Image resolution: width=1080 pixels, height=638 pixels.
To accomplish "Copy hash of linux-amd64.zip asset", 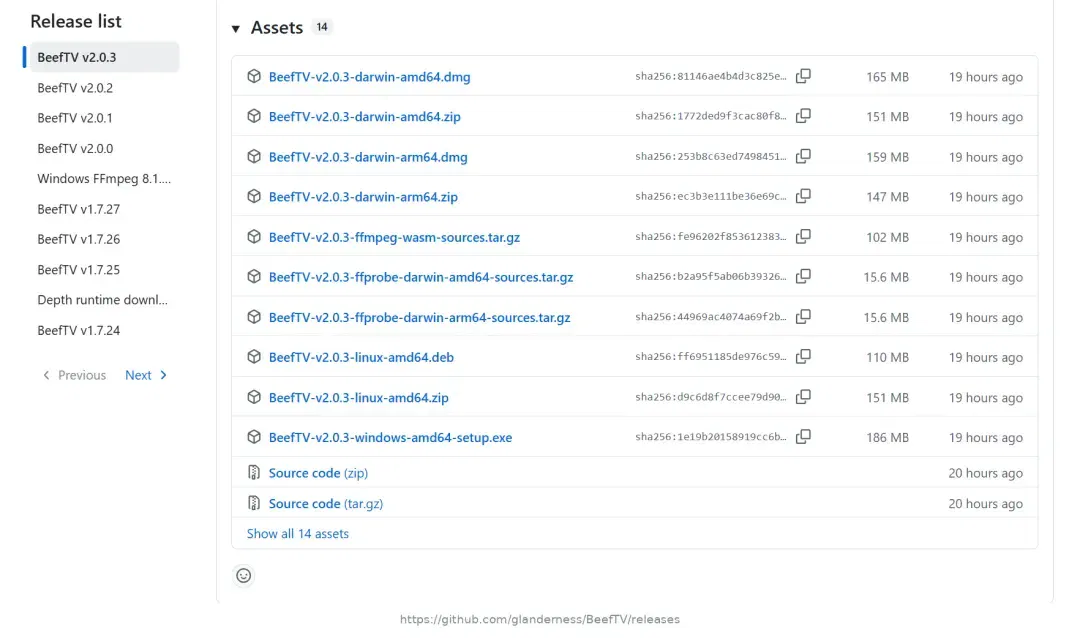I will 803,397.
